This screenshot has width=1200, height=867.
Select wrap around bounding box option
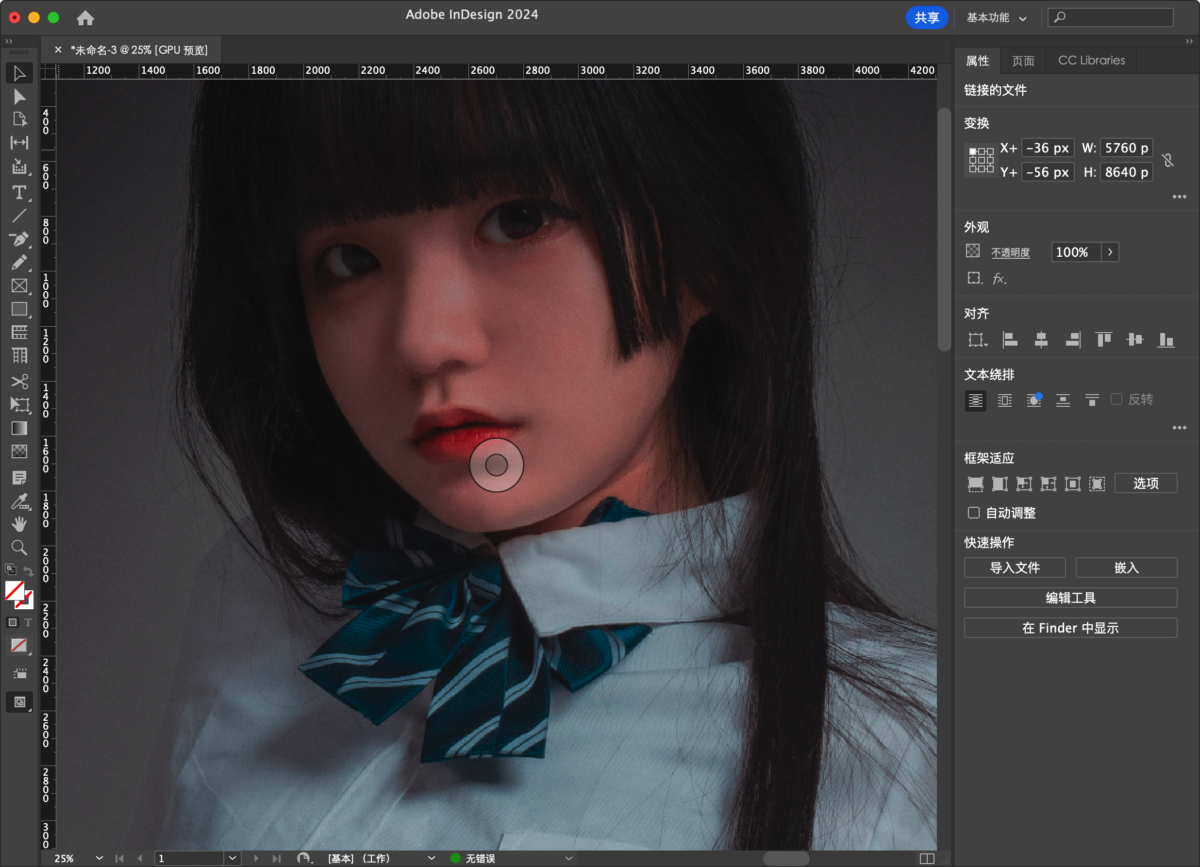(1004, 400)
